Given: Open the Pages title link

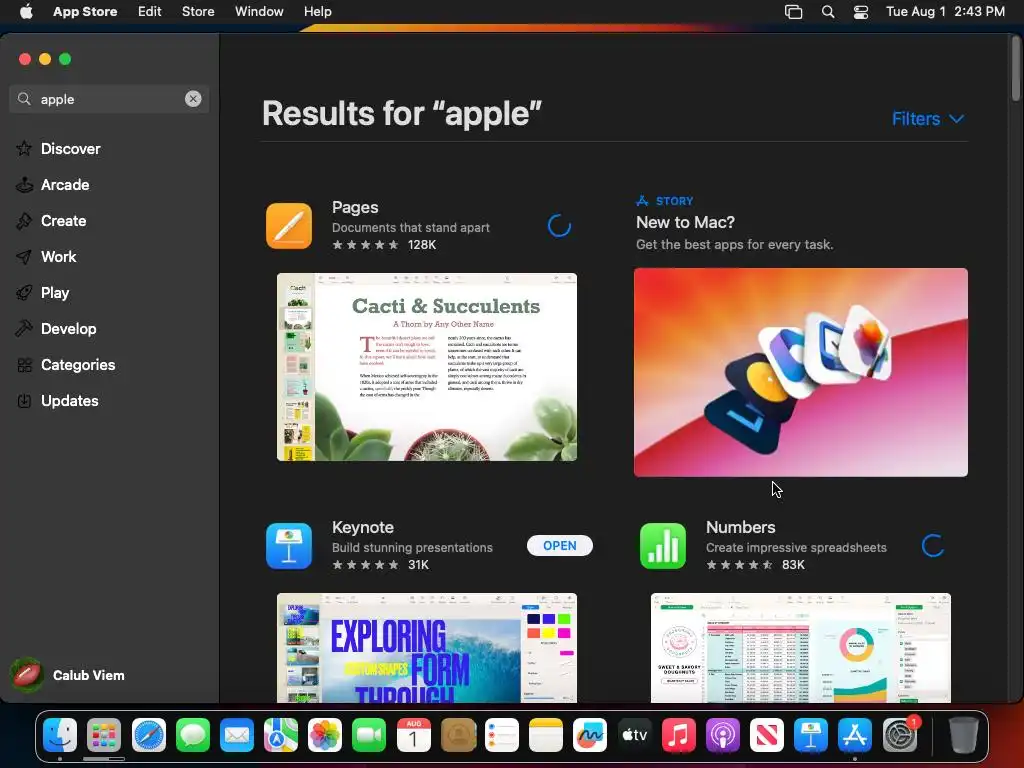Looking at the screenshot, I should [355, 207].
